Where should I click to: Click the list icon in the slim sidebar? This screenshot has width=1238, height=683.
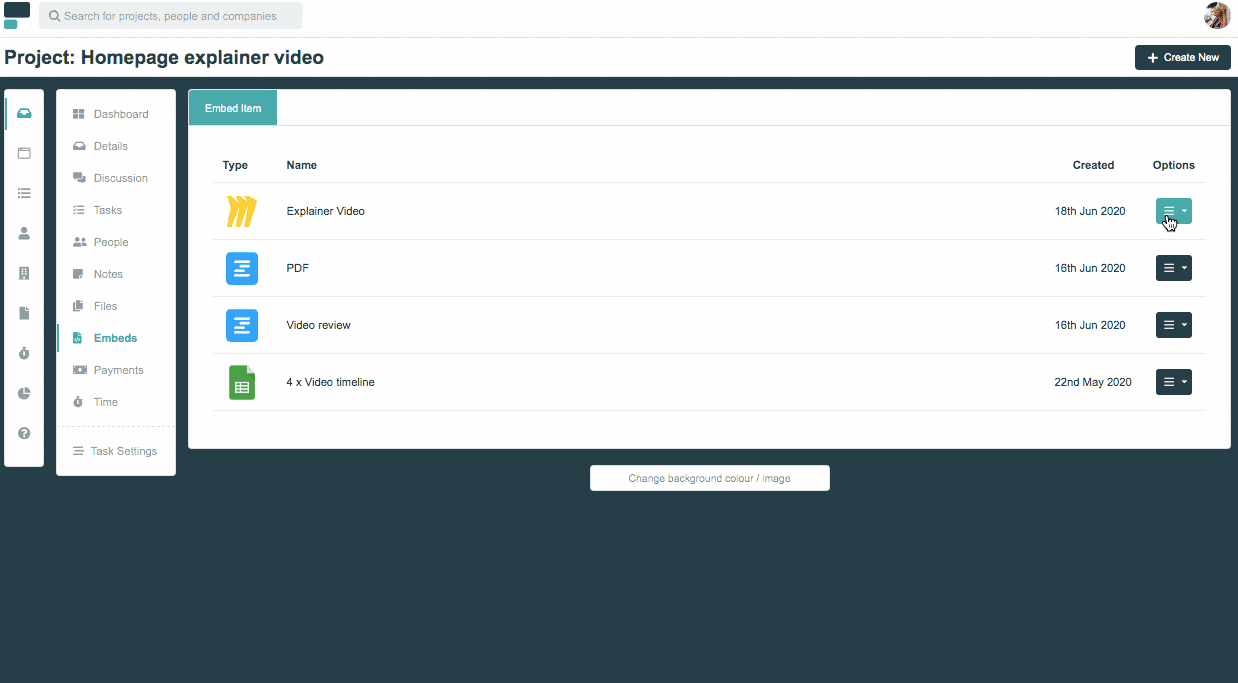coord(24,193)
